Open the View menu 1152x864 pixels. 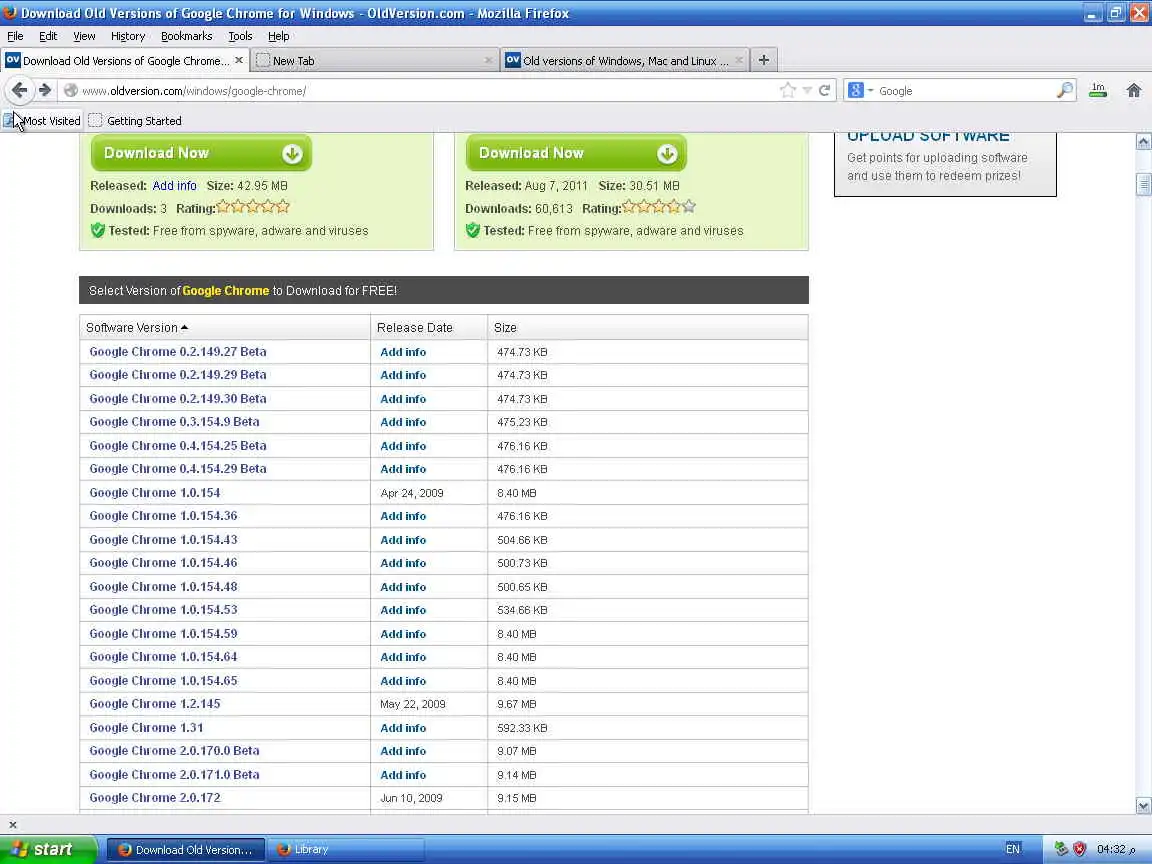84,36
